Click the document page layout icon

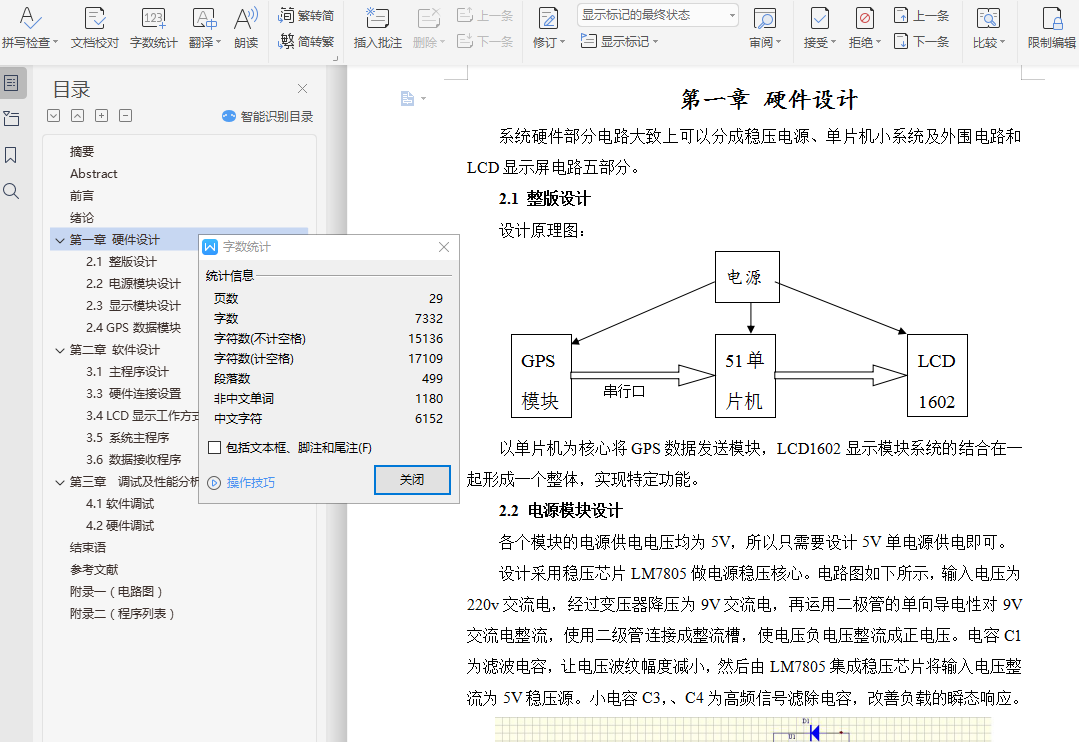point(407,99)
